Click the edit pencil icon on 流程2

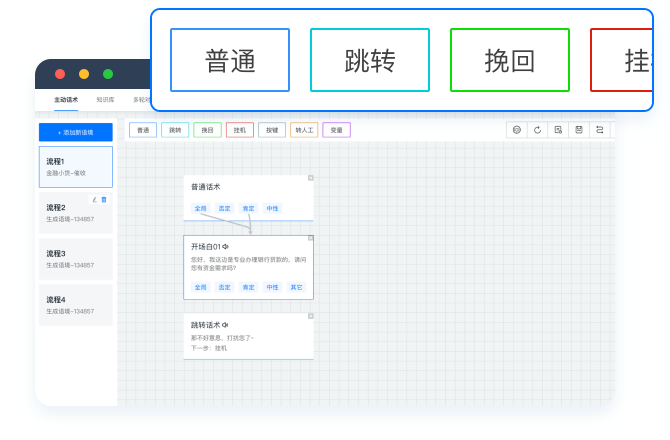click(95, 200)
